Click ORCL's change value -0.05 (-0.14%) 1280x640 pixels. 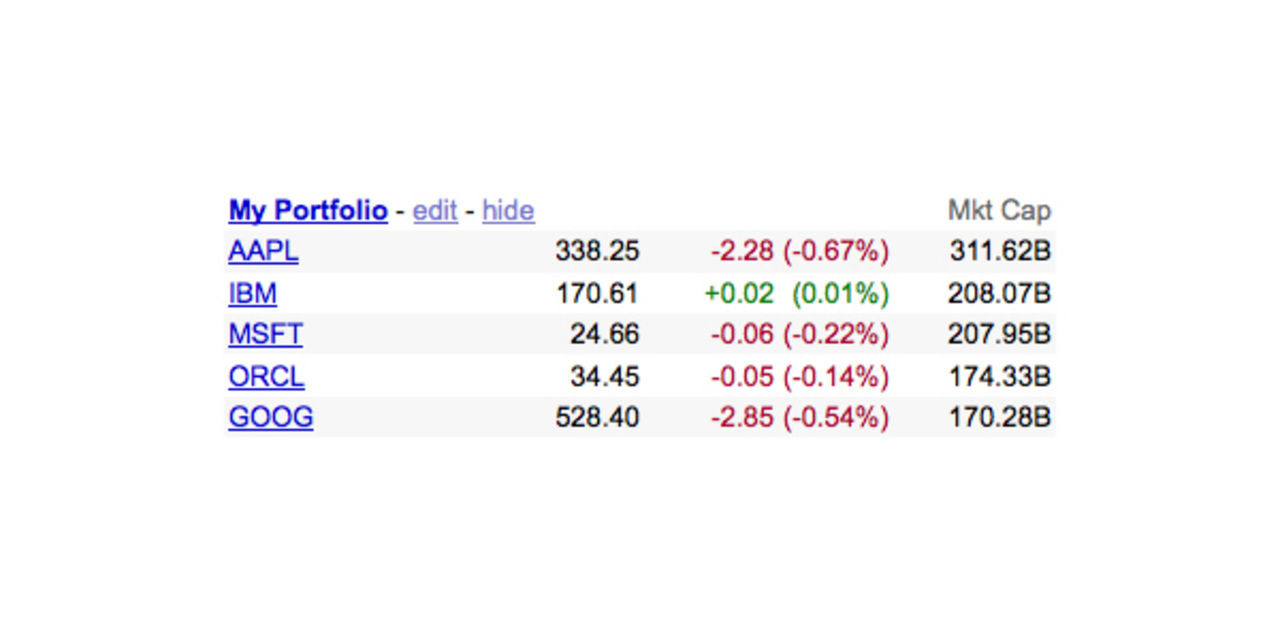pos(799,377)
